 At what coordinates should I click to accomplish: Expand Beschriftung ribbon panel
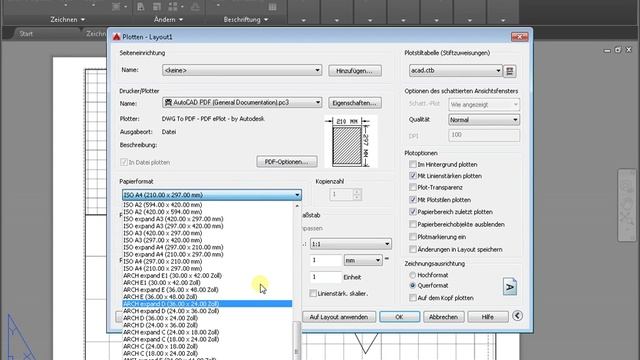246,20
